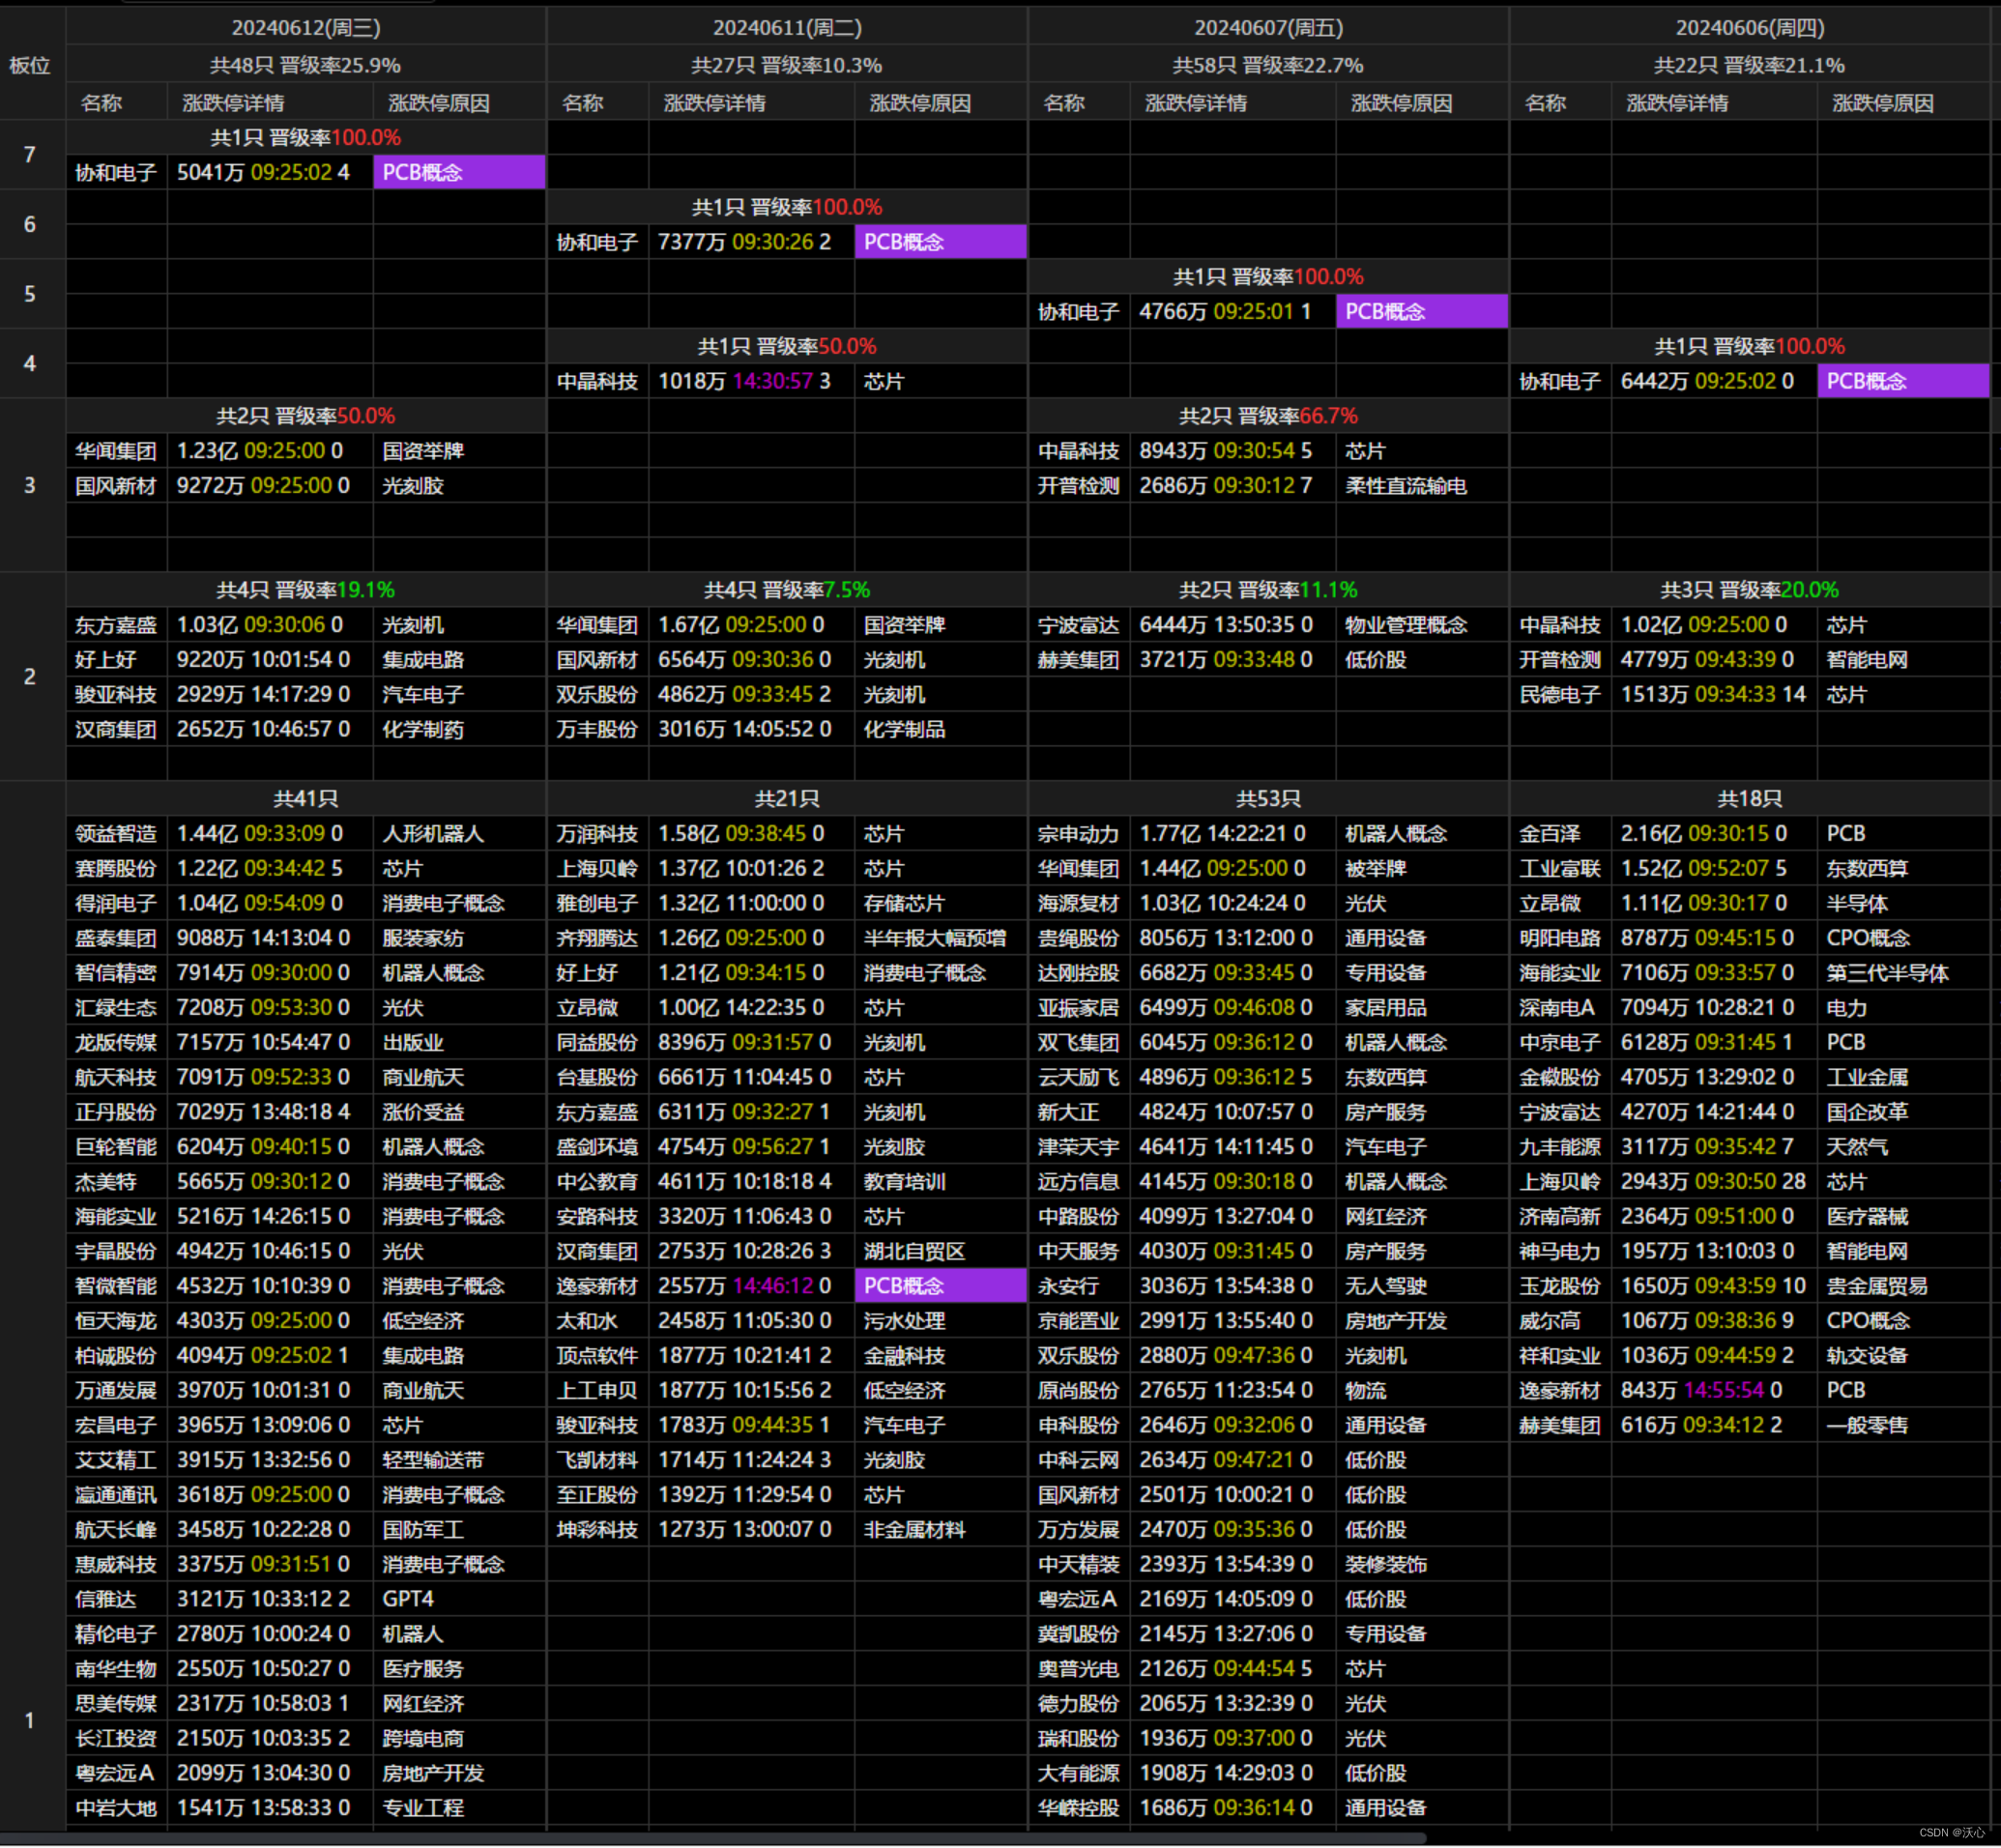Click 万丰股份 stock name
This screenshot has height=1848, width=2001.
click(597, 730)
